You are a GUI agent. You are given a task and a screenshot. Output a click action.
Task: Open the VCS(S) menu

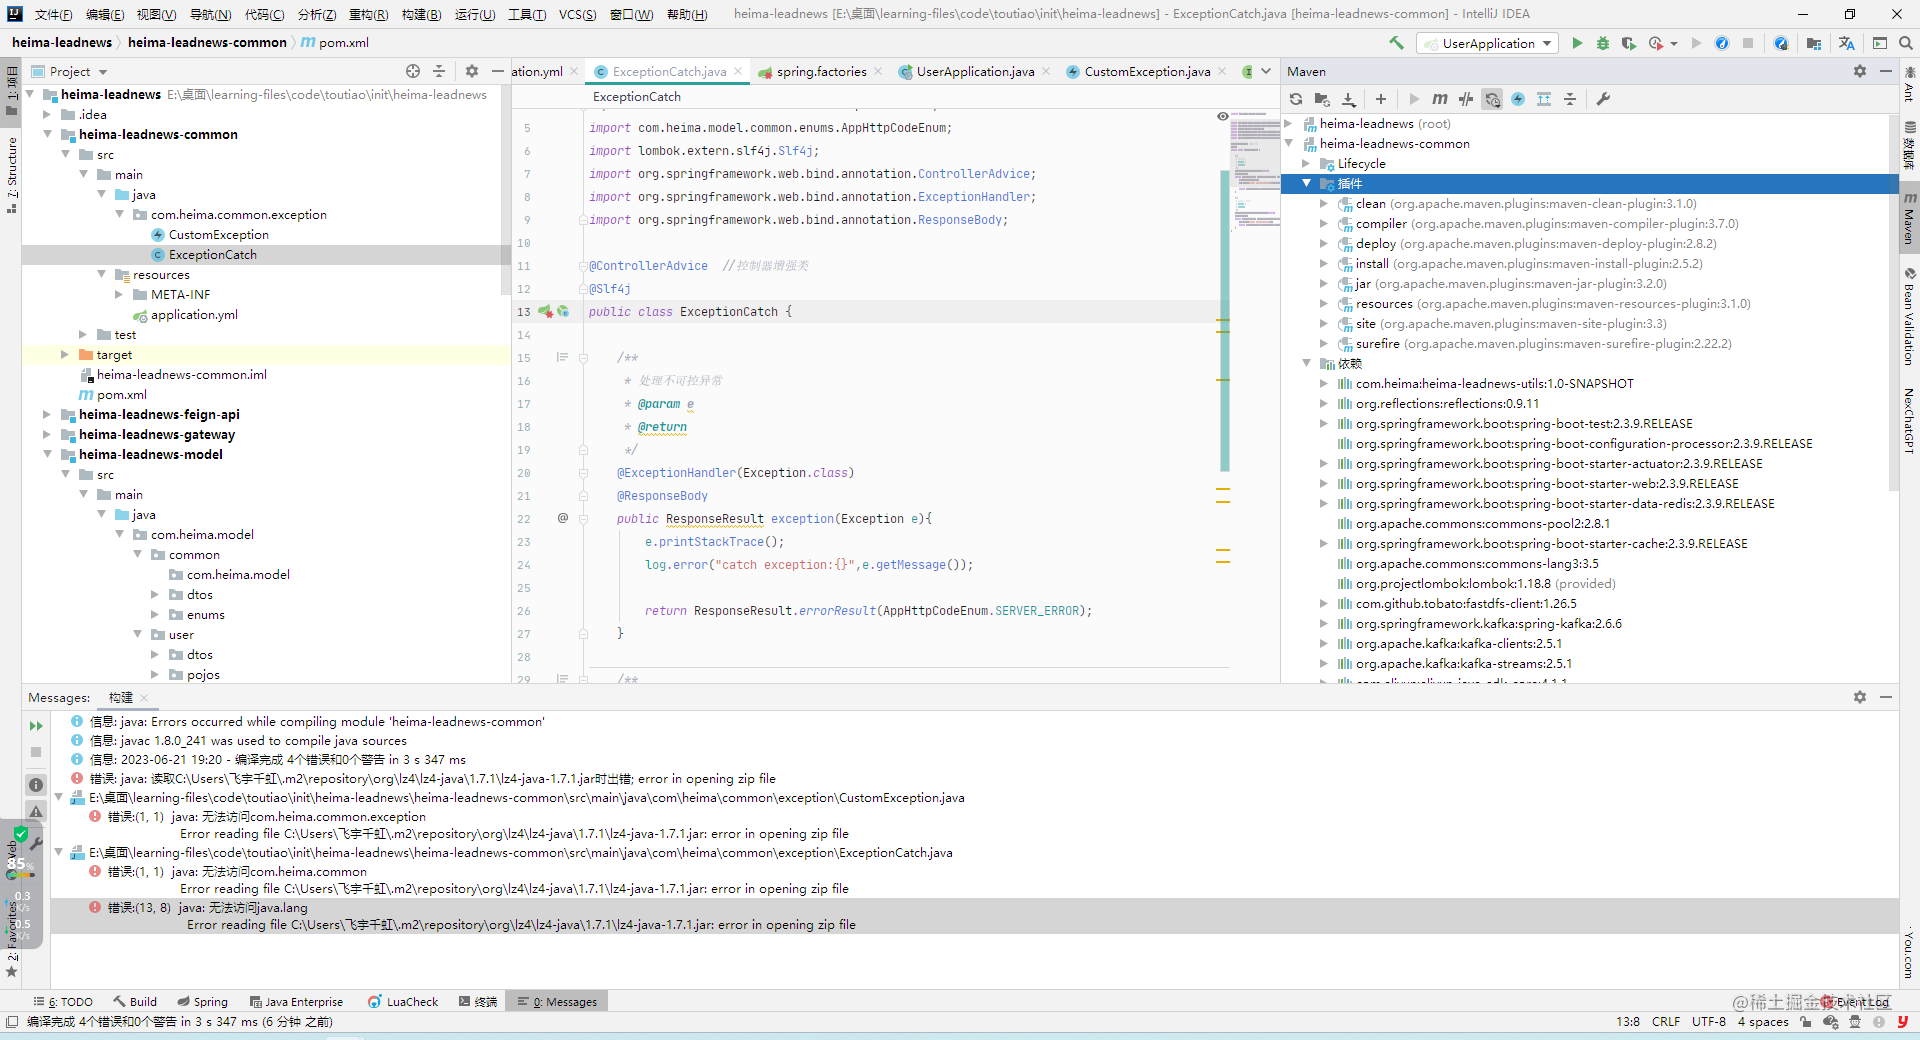[577, 14]
